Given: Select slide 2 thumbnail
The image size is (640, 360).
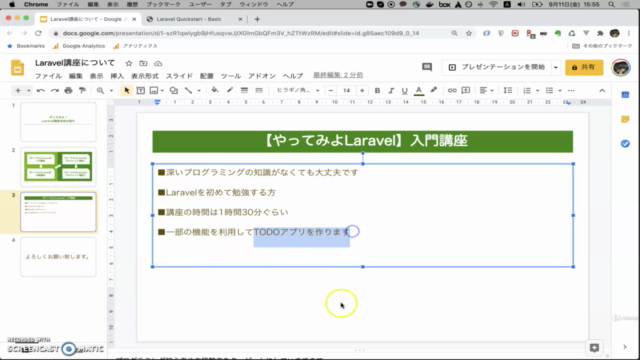Looking at the screenshot, I should tap(58, 167).
